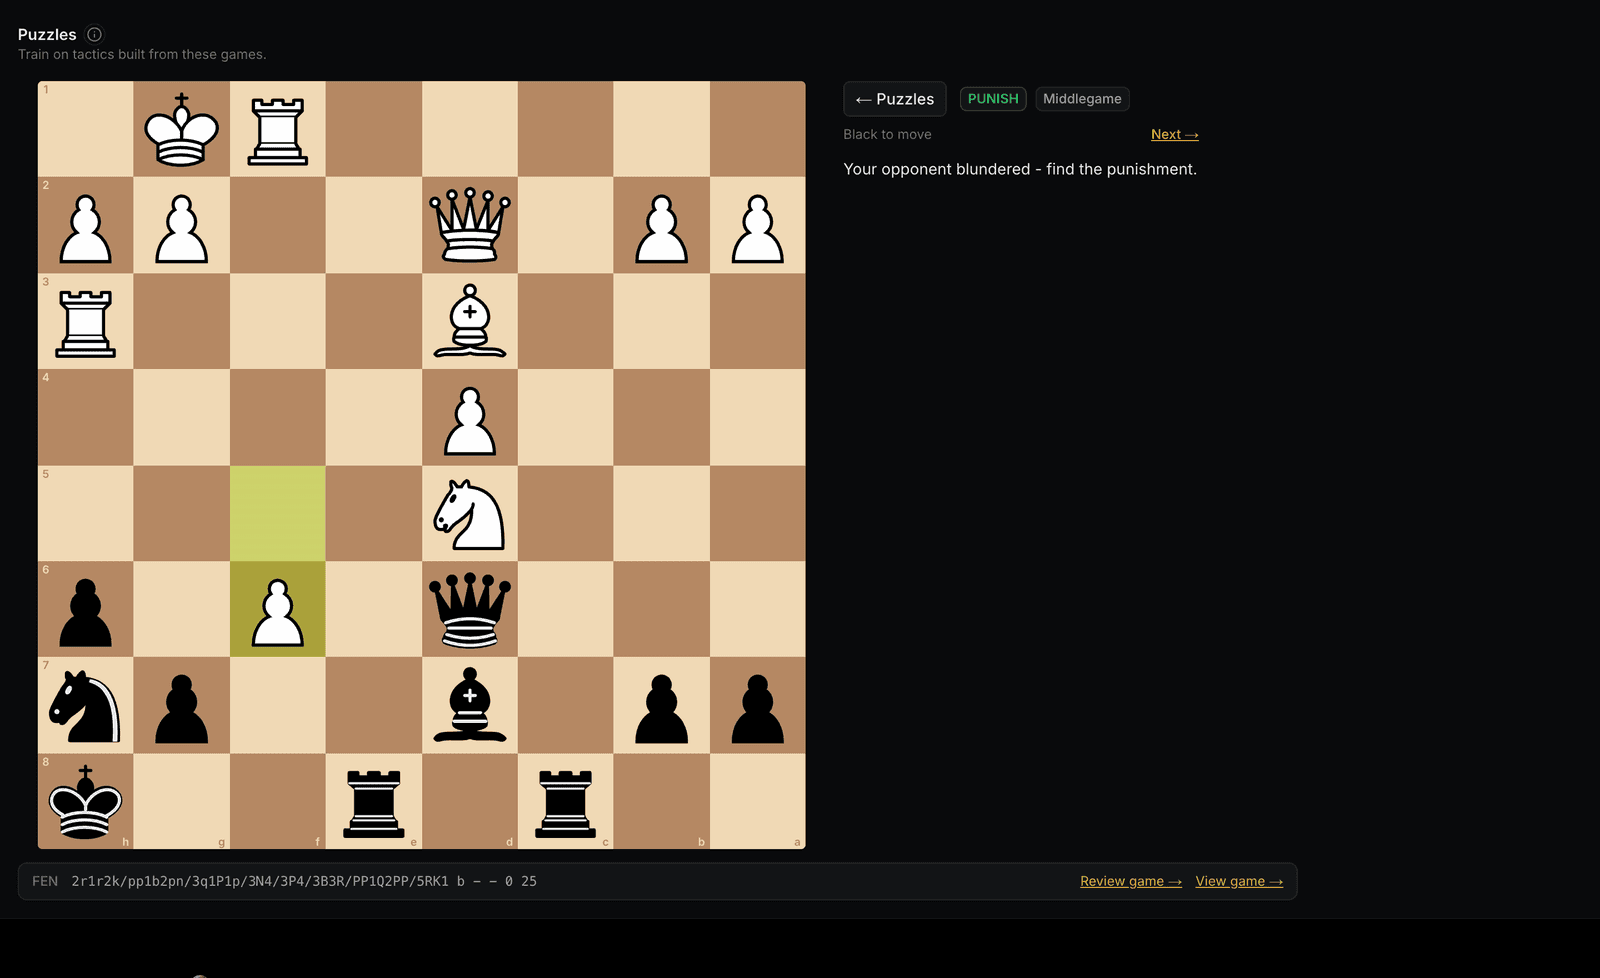Select the black queen on d6
The image size is (1600, 978).
tap(470, 609)
